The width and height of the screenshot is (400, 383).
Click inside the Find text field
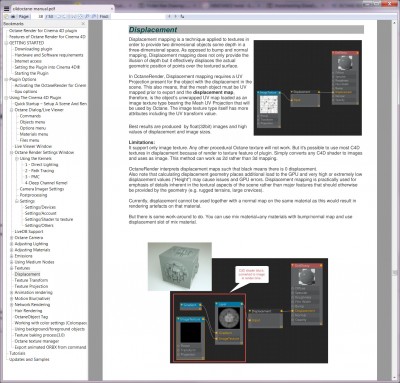[x=137, y=16]
